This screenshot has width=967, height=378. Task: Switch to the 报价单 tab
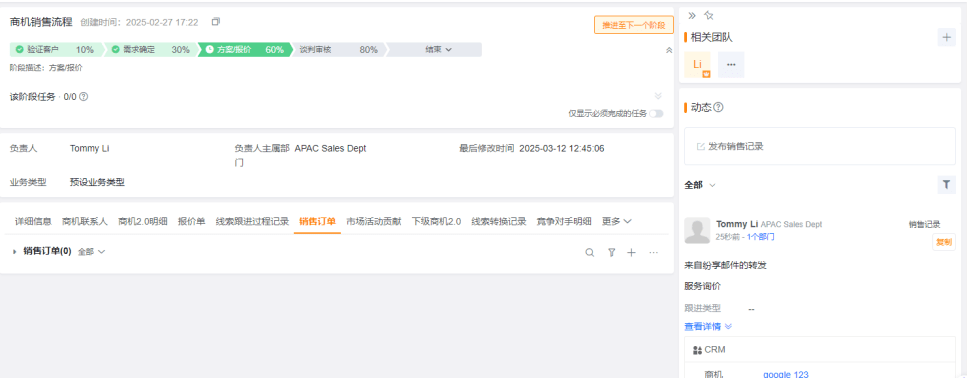[192, 221]
